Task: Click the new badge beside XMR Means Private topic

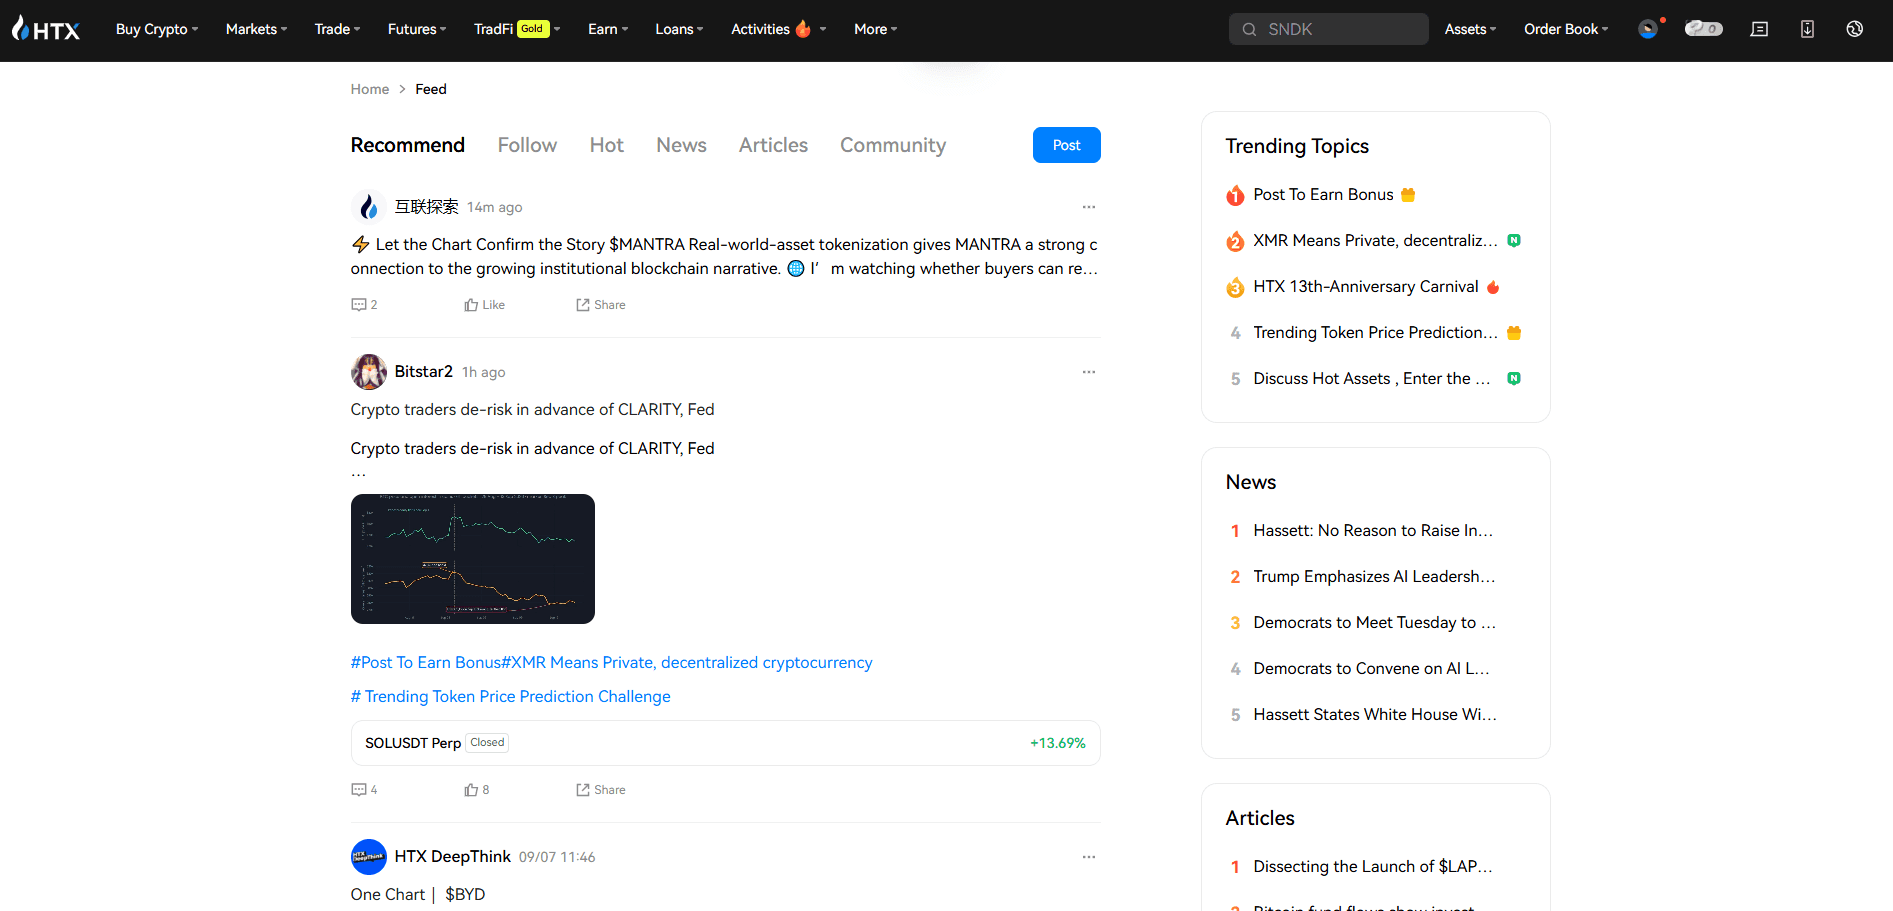Action: tap(1514, 241)
